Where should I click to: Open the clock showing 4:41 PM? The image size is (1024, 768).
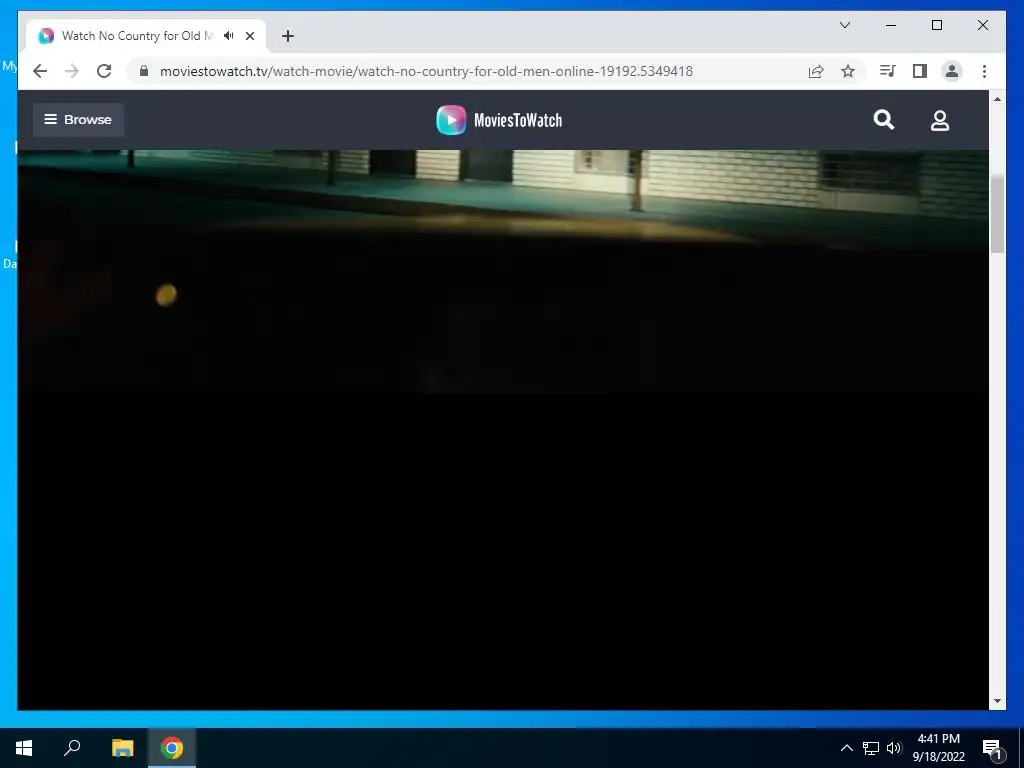[938, 748]
